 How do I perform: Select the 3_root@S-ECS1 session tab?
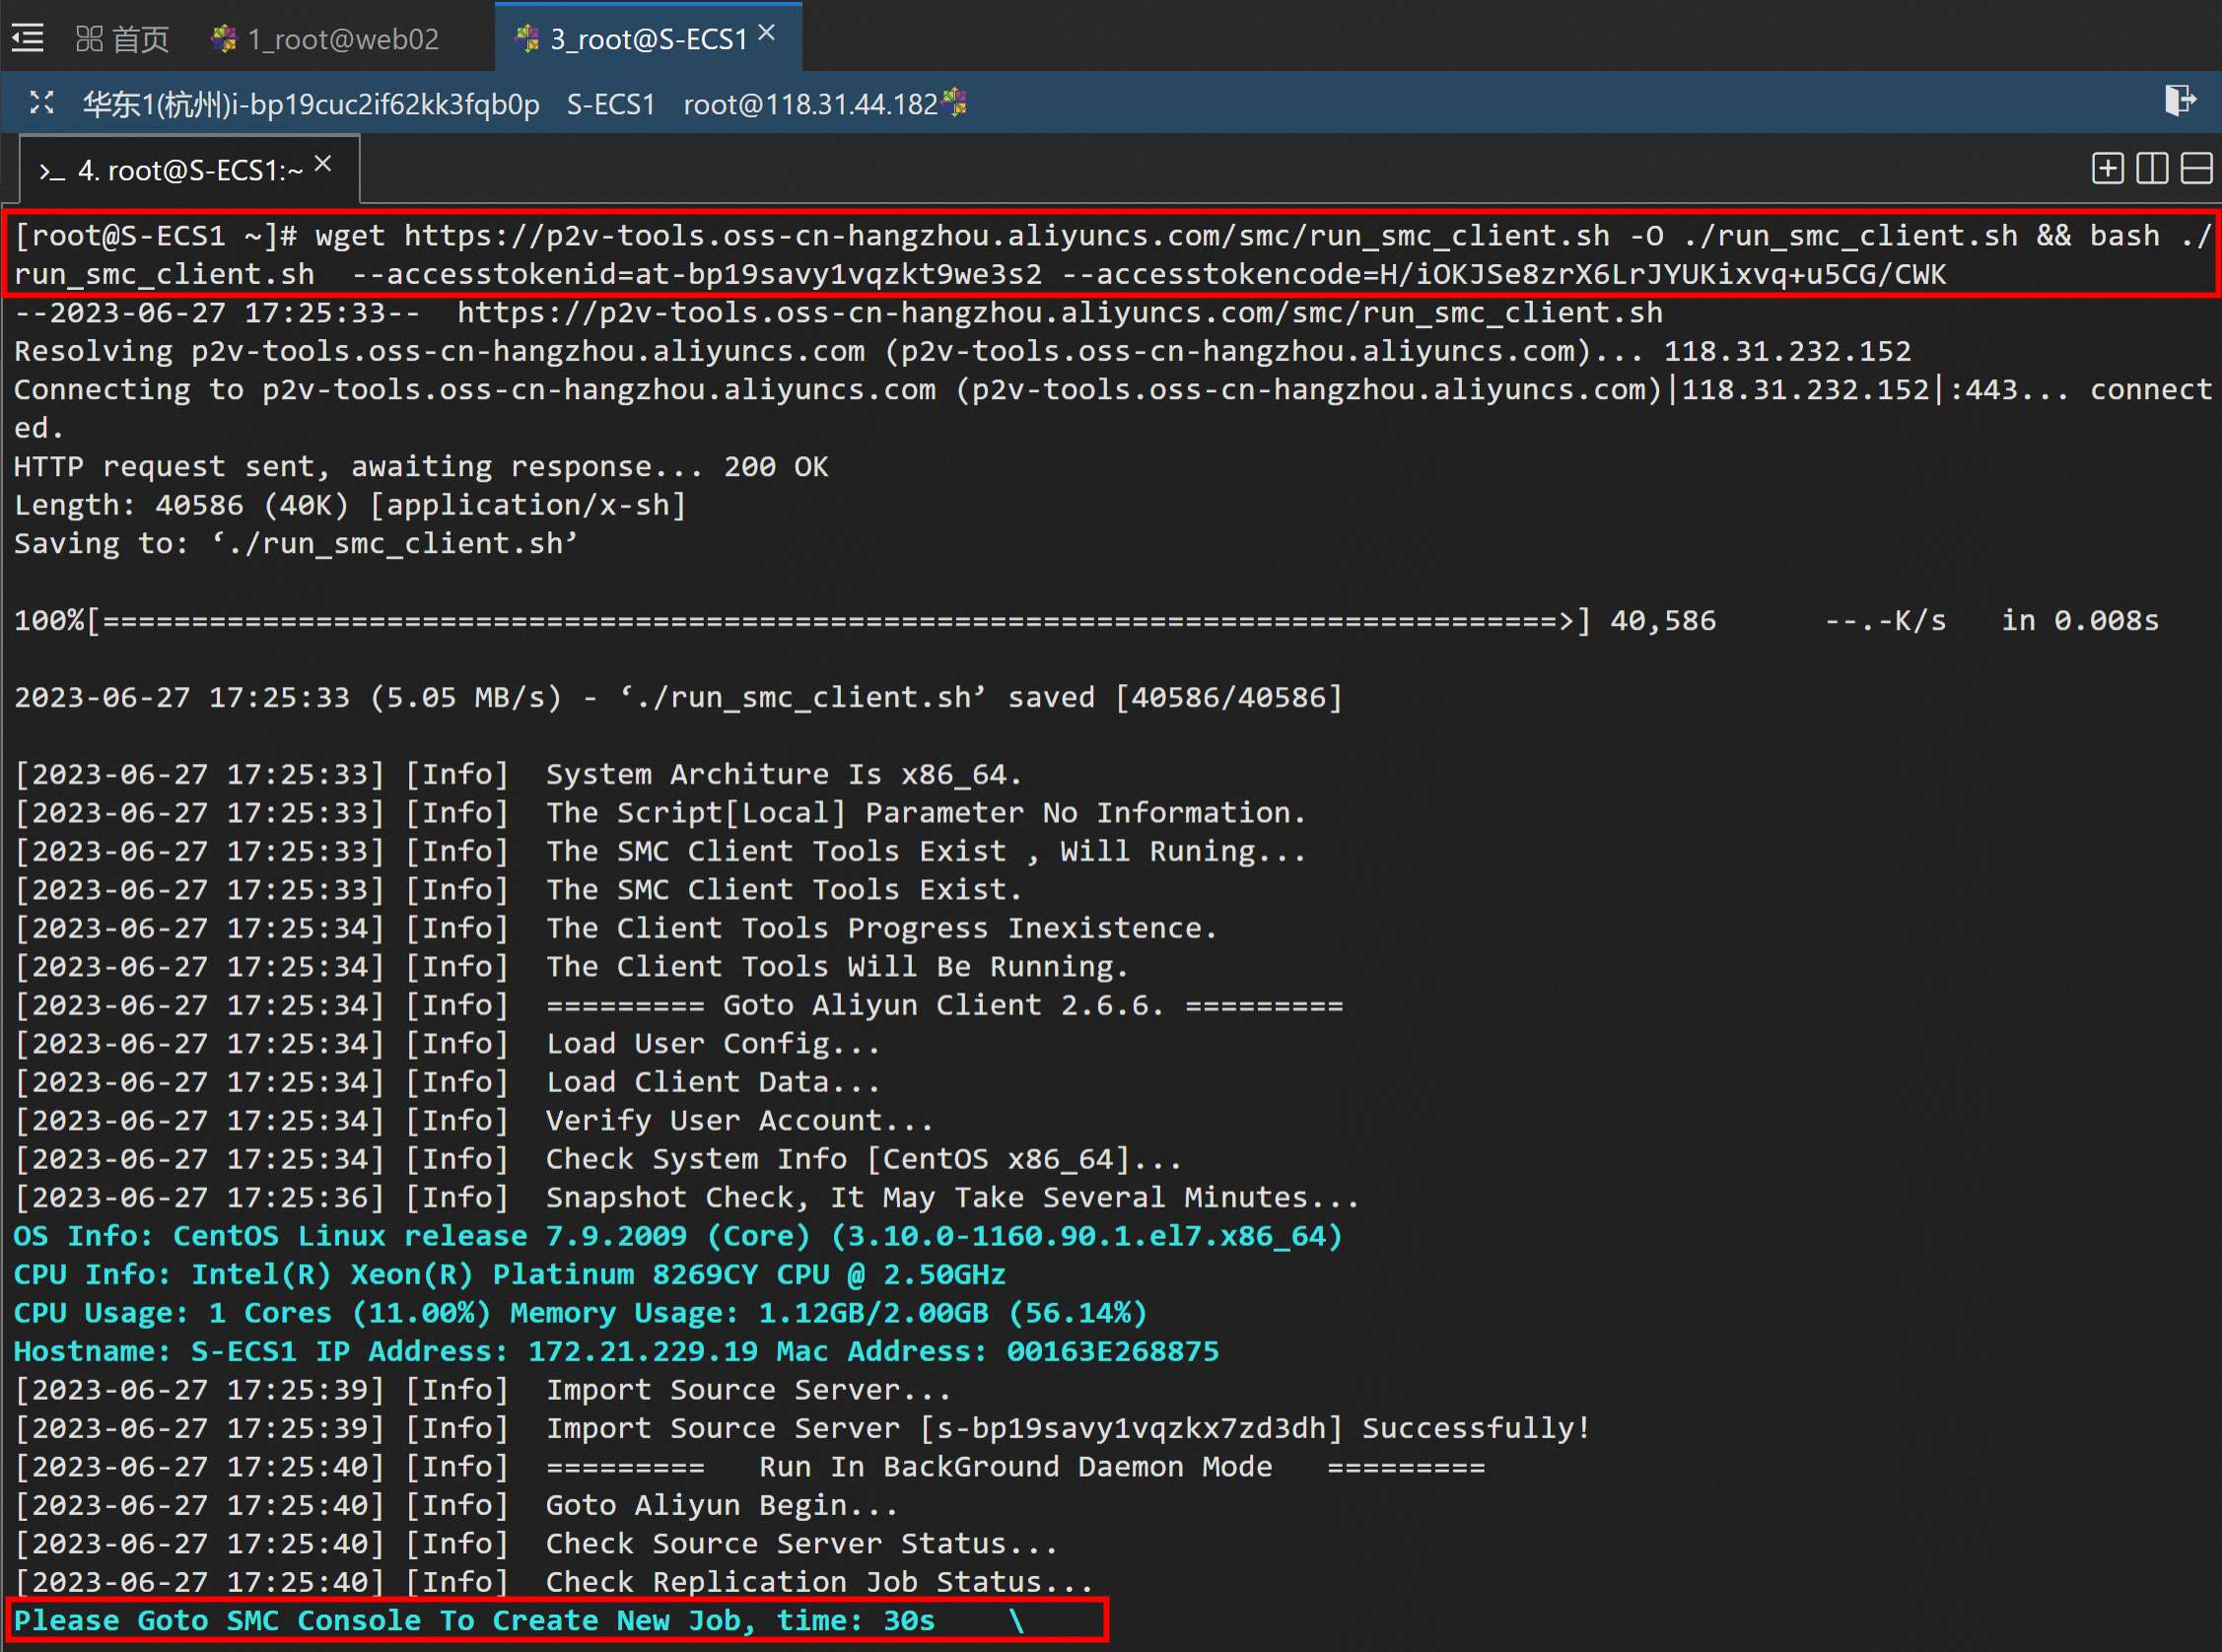647,39
